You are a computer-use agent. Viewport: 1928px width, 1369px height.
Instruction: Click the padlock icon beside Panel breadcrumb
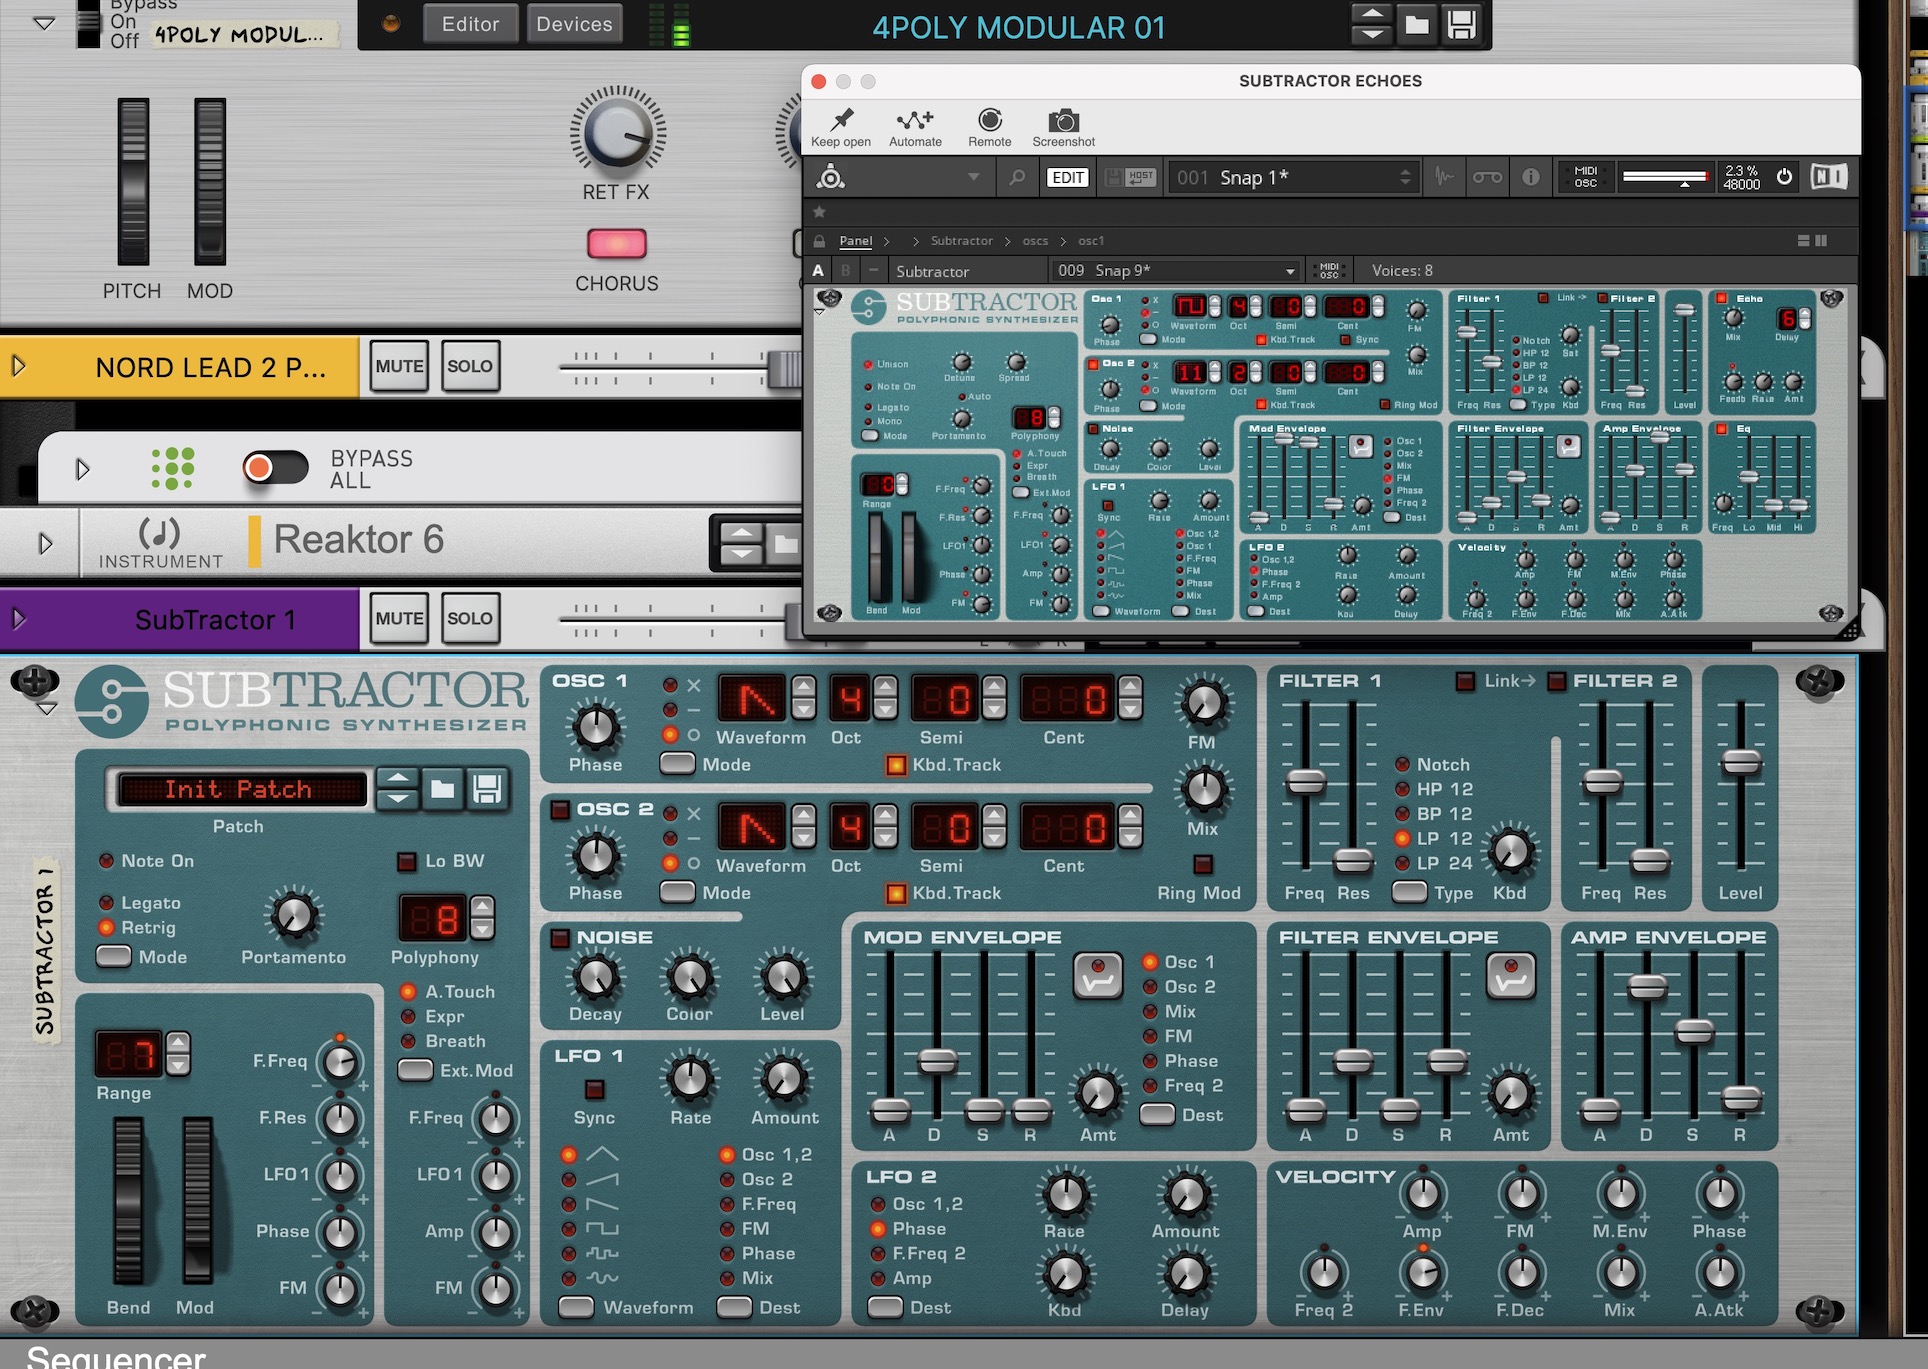coord(819,241)
